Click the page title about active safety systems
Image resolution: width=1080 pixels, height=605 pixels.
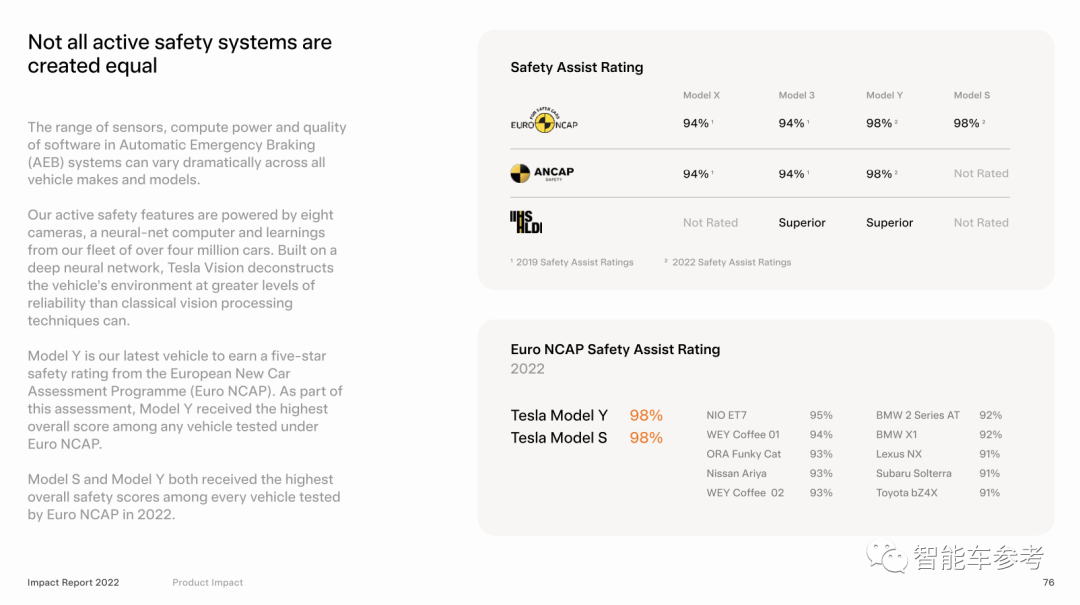click(x=180, y=54)
